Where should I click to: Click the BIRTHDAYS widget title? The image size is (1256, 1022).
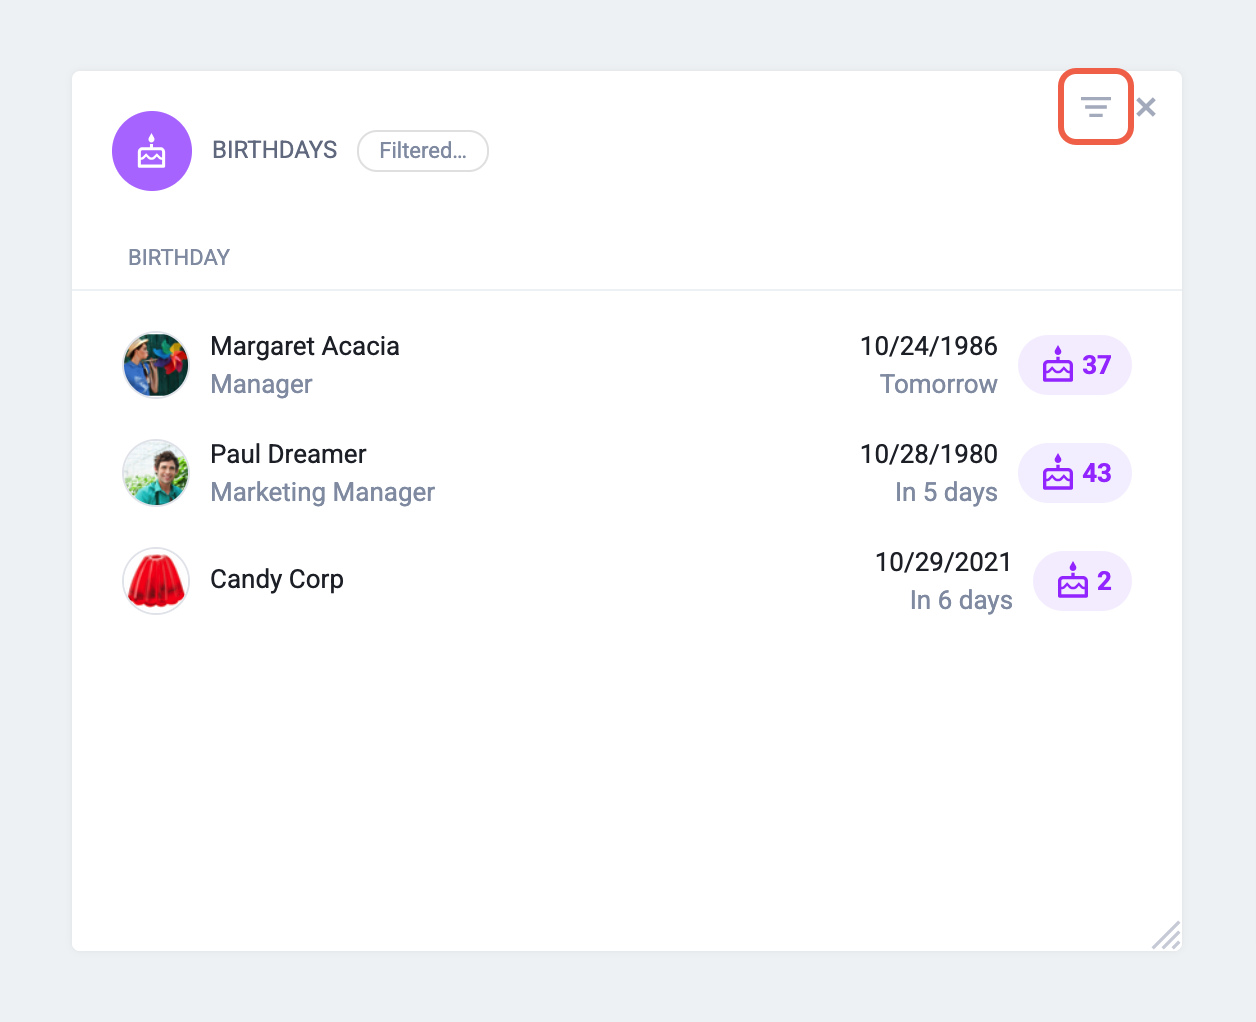274,150
